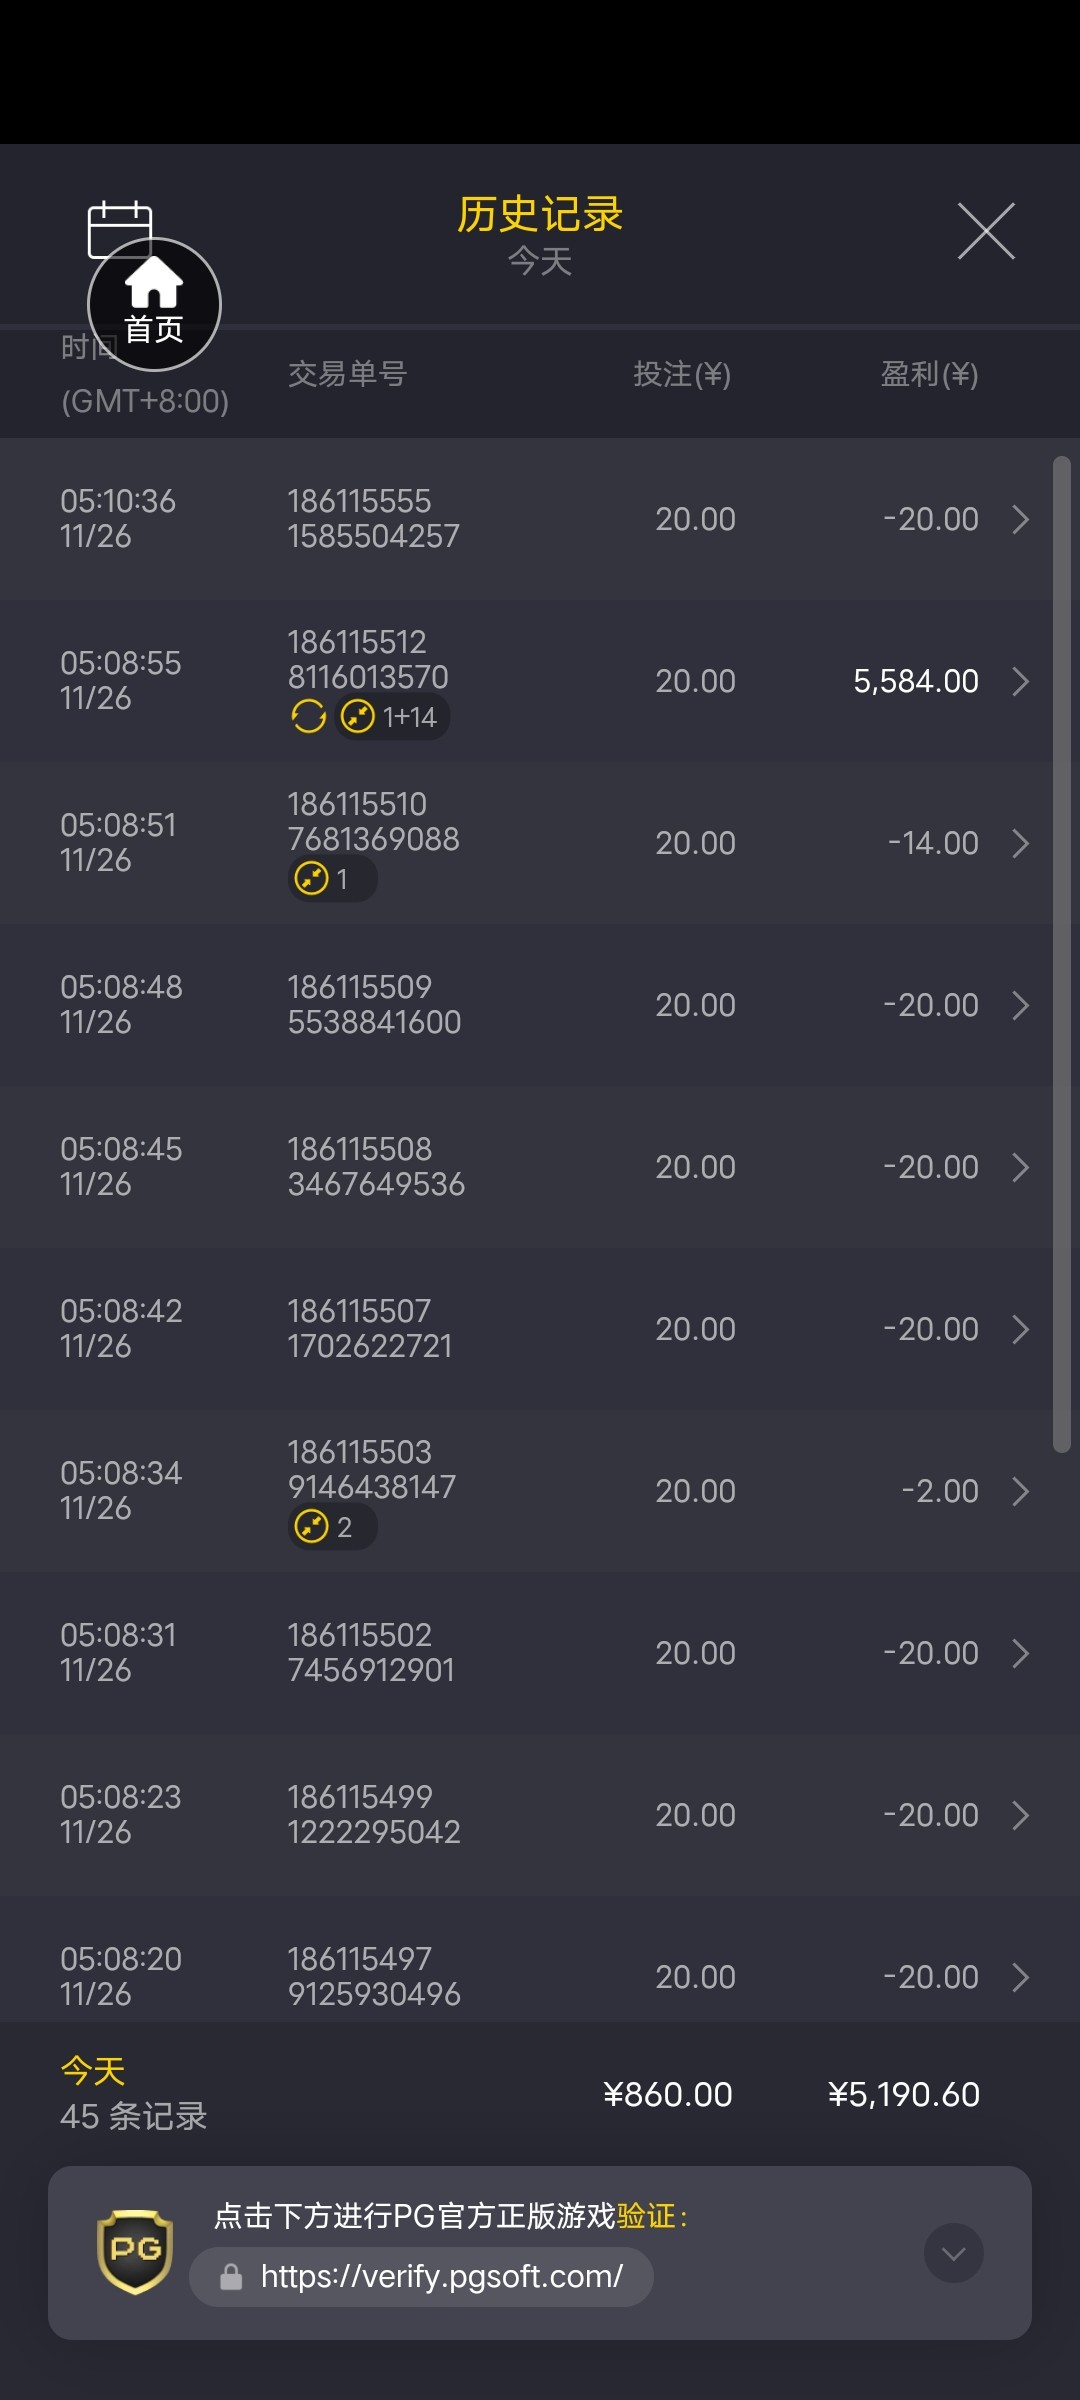The image size is (1080, 2400).
Task: Expand details of the 5,584.00 win record
Action: coord(1020,681)
